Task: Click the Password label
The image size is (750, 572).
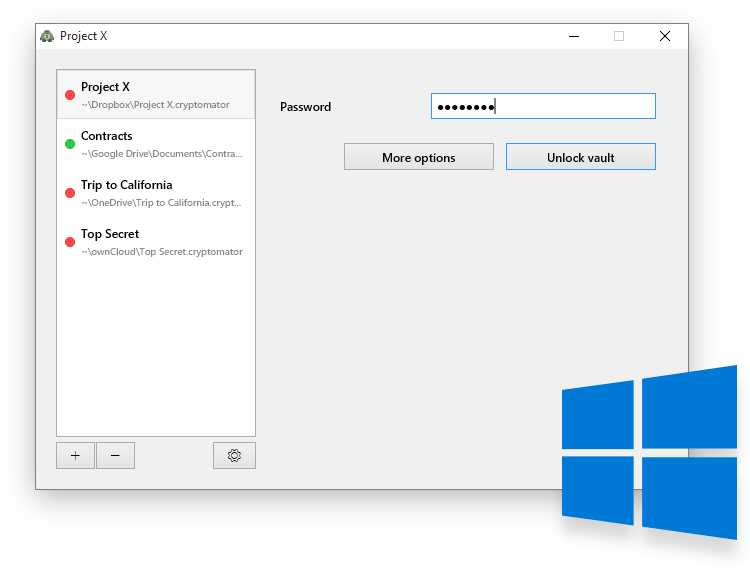Action: (306, 107)
